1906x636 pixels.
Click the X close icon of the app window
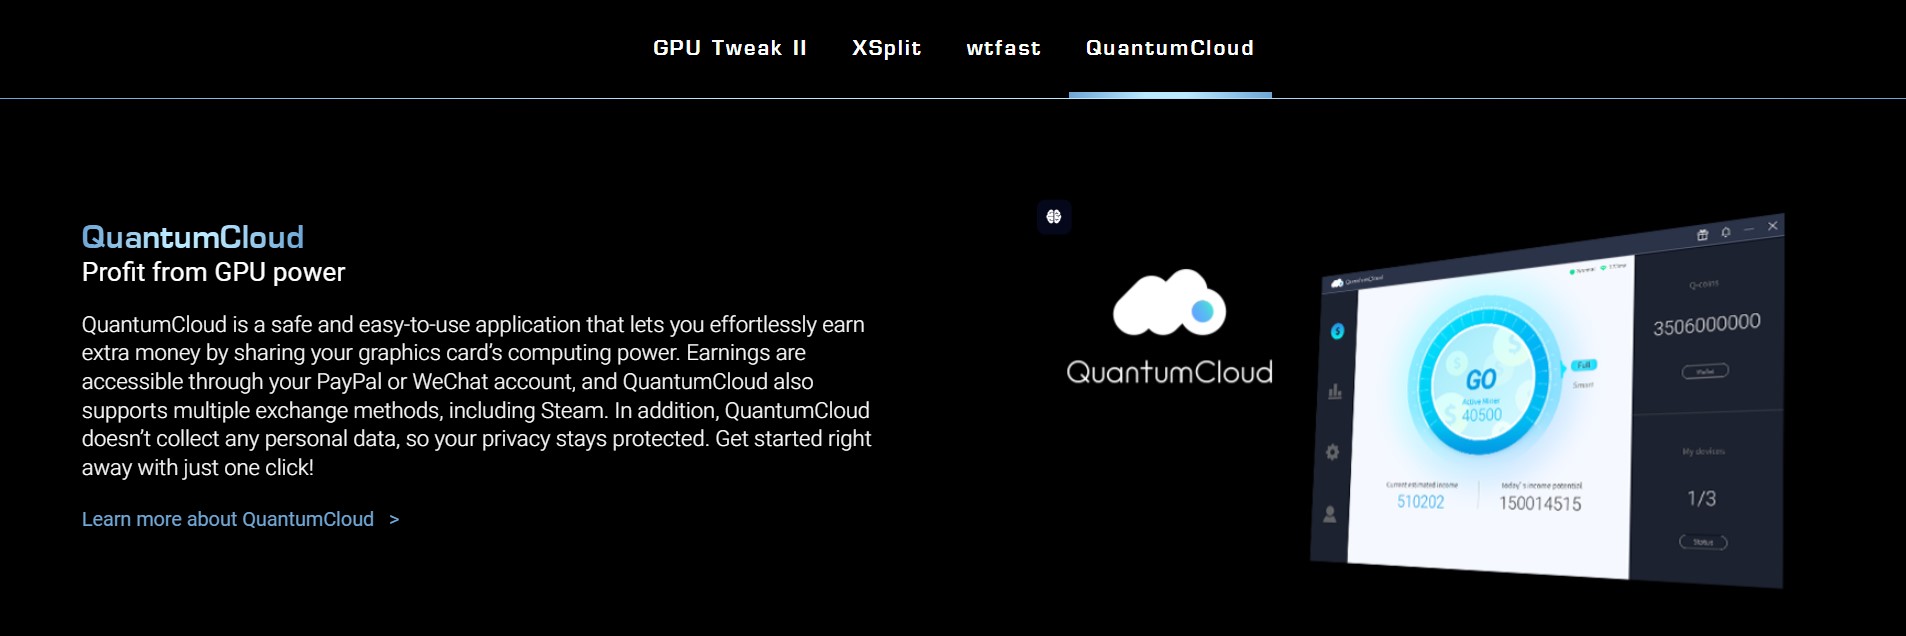[1773, 226]
